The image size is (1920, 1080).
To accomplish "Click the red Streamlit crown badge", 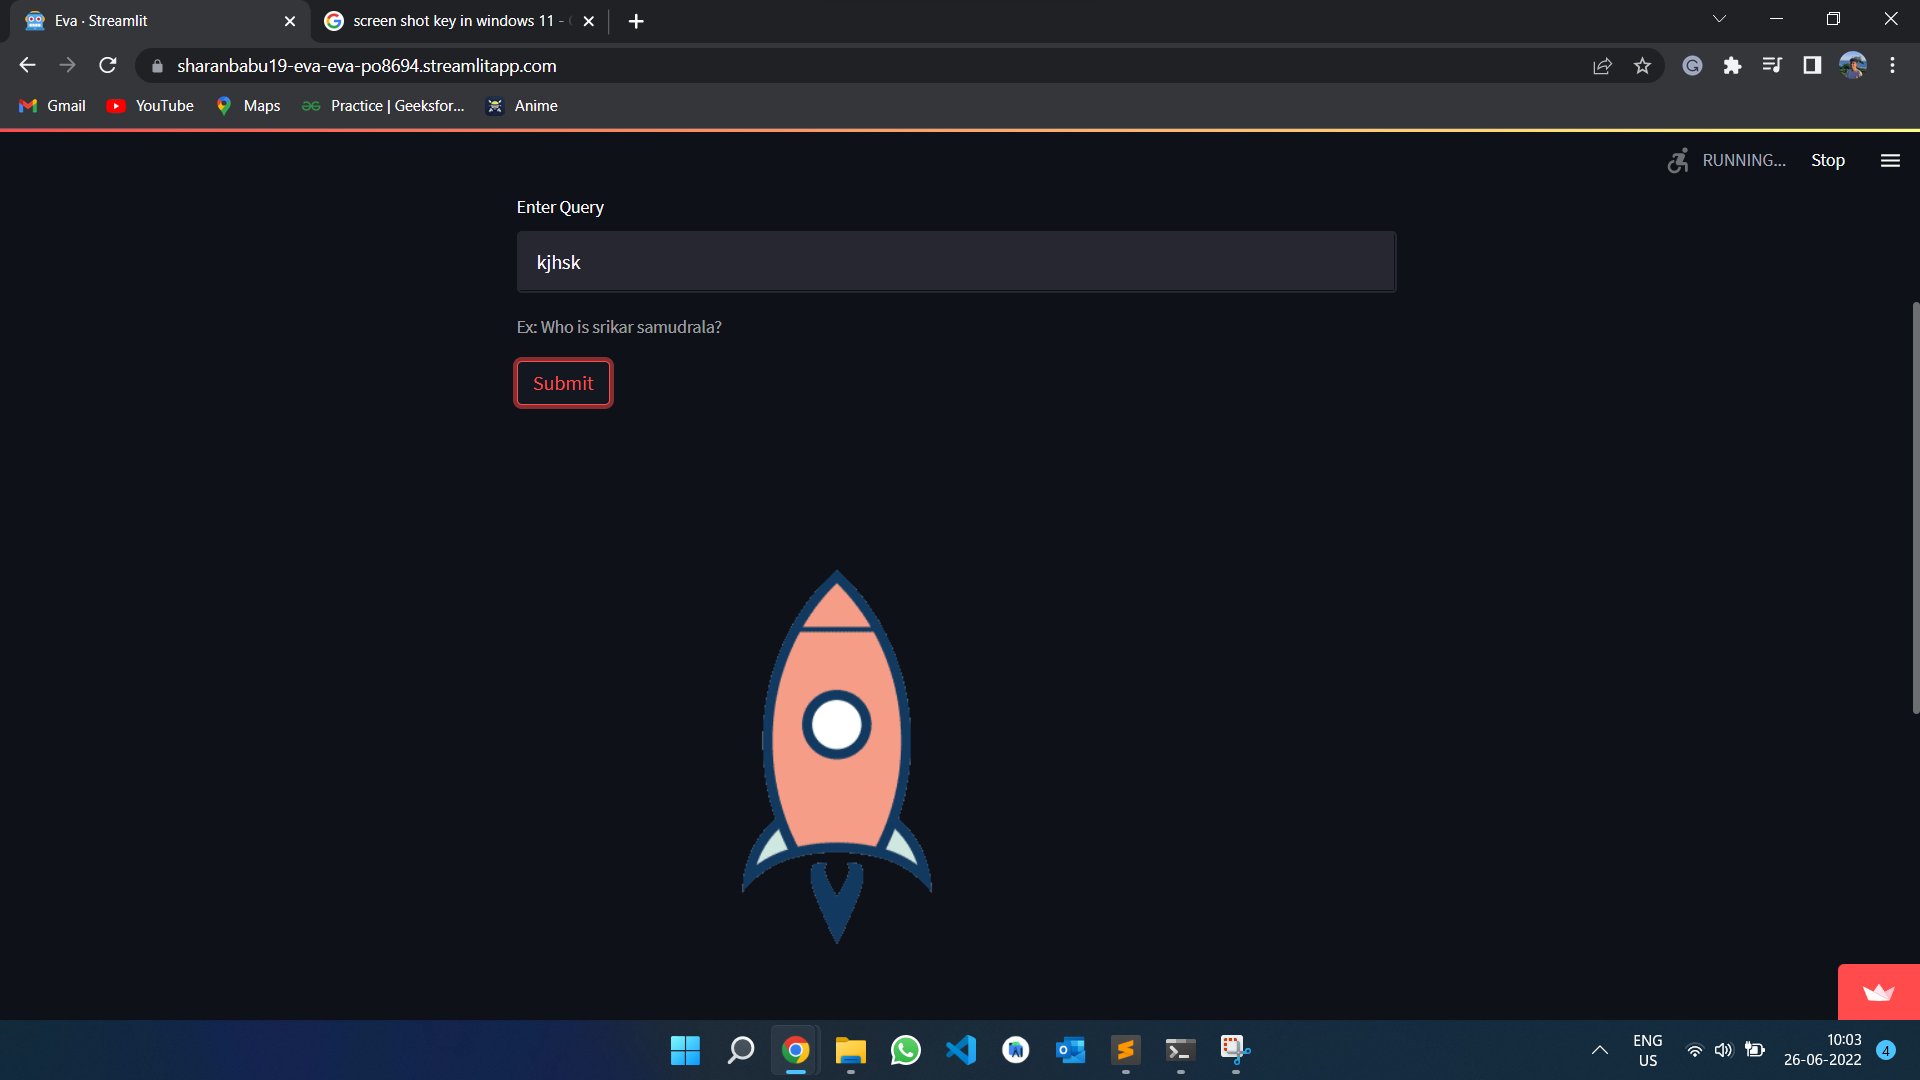I will coord(1878,992).
